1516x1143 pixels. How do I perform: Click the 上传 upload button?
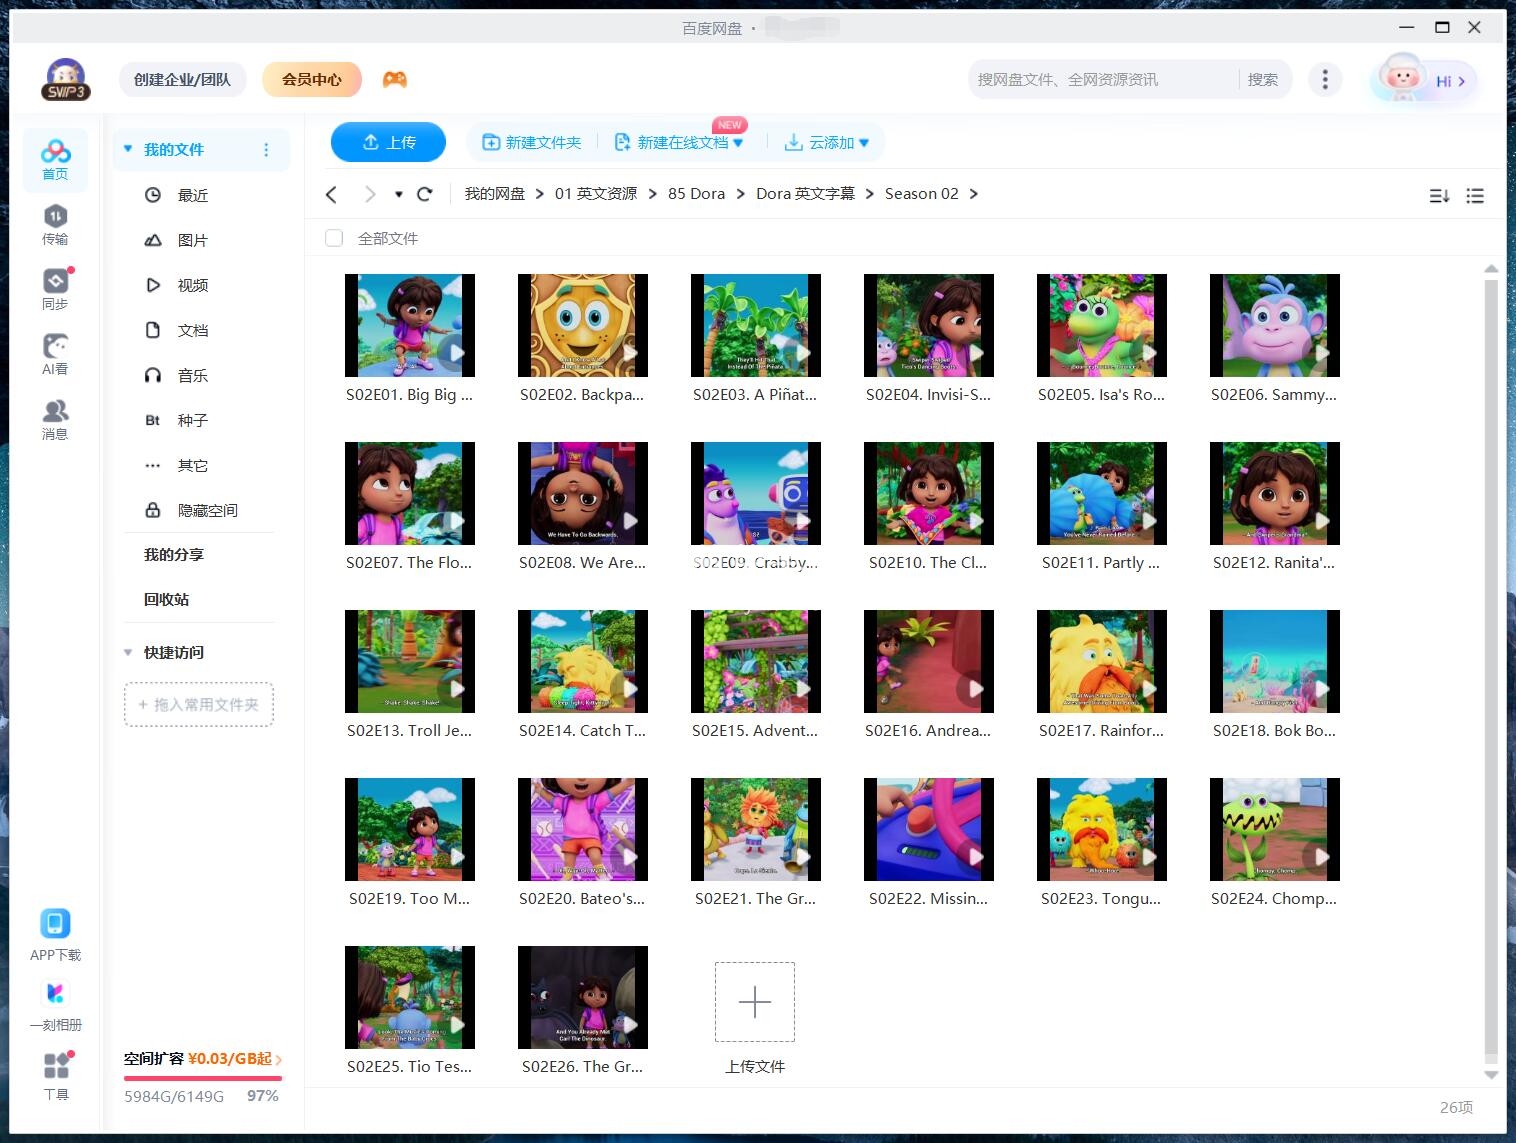[388, 142]
